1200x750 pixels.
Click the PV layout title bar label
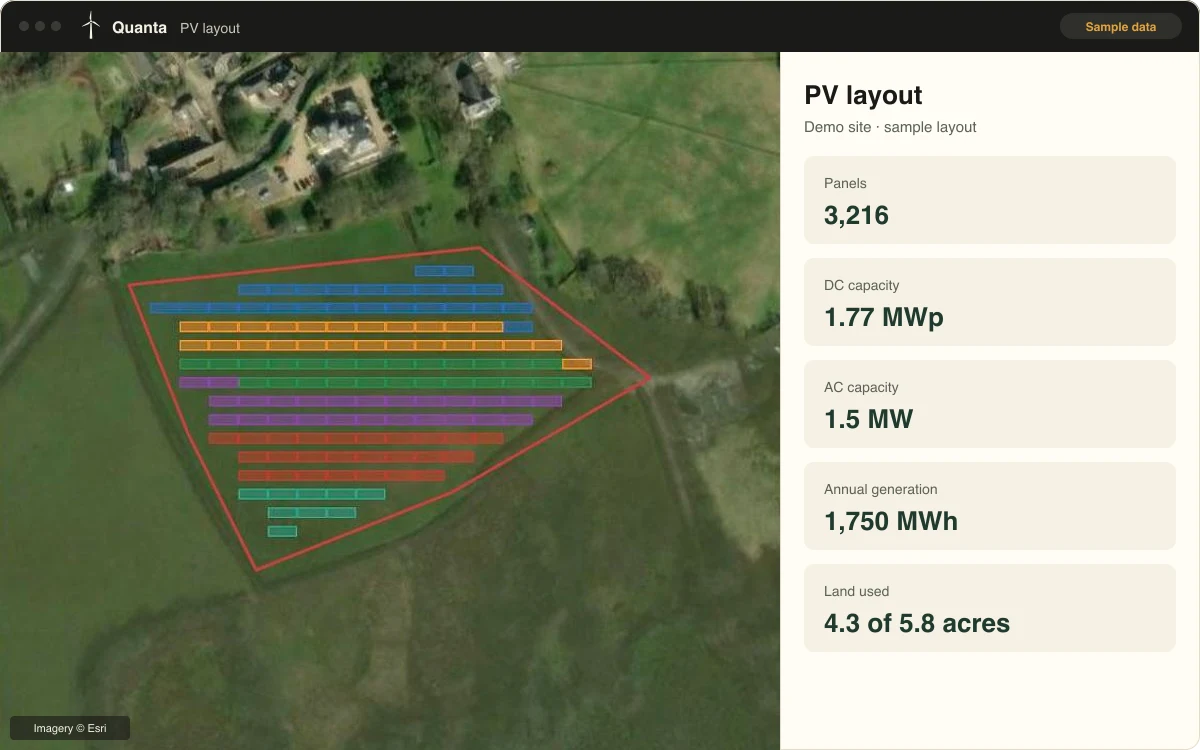(210, 28)
